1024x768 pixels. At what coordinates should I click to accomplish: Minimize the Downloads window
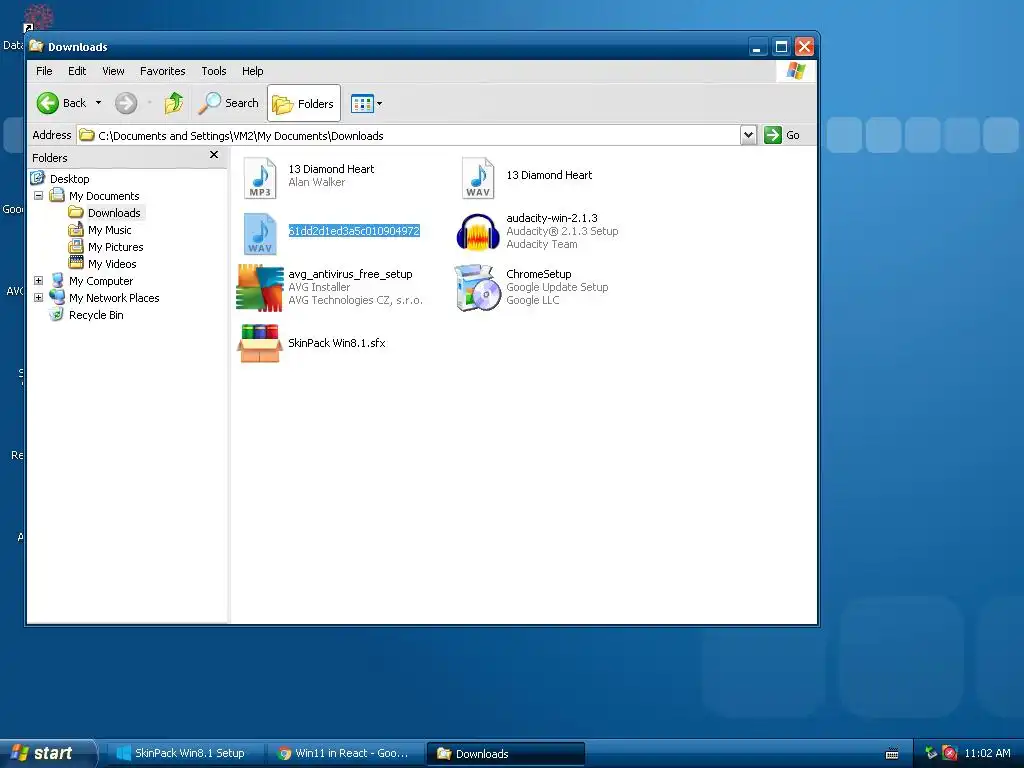point(757,46)
